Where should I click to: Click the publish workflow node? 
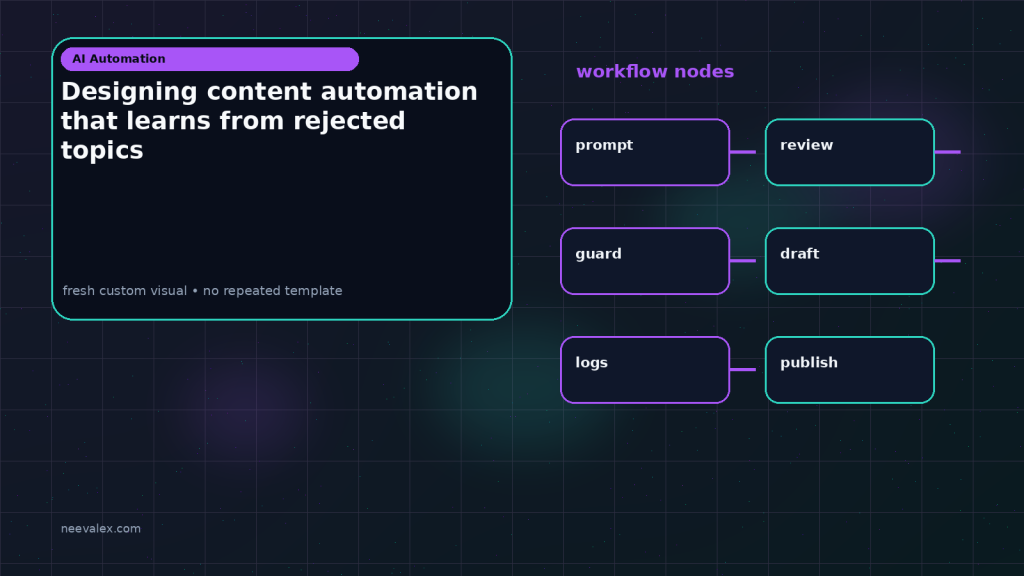click(850, 370)
